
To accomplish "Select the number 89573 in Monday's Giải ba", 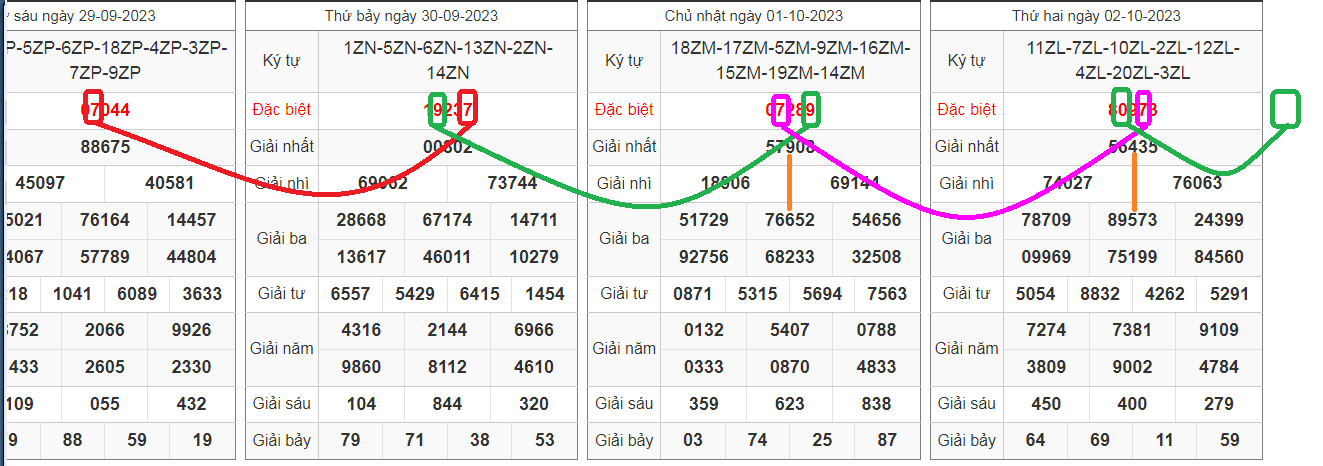I will (x=1133, y=220).
